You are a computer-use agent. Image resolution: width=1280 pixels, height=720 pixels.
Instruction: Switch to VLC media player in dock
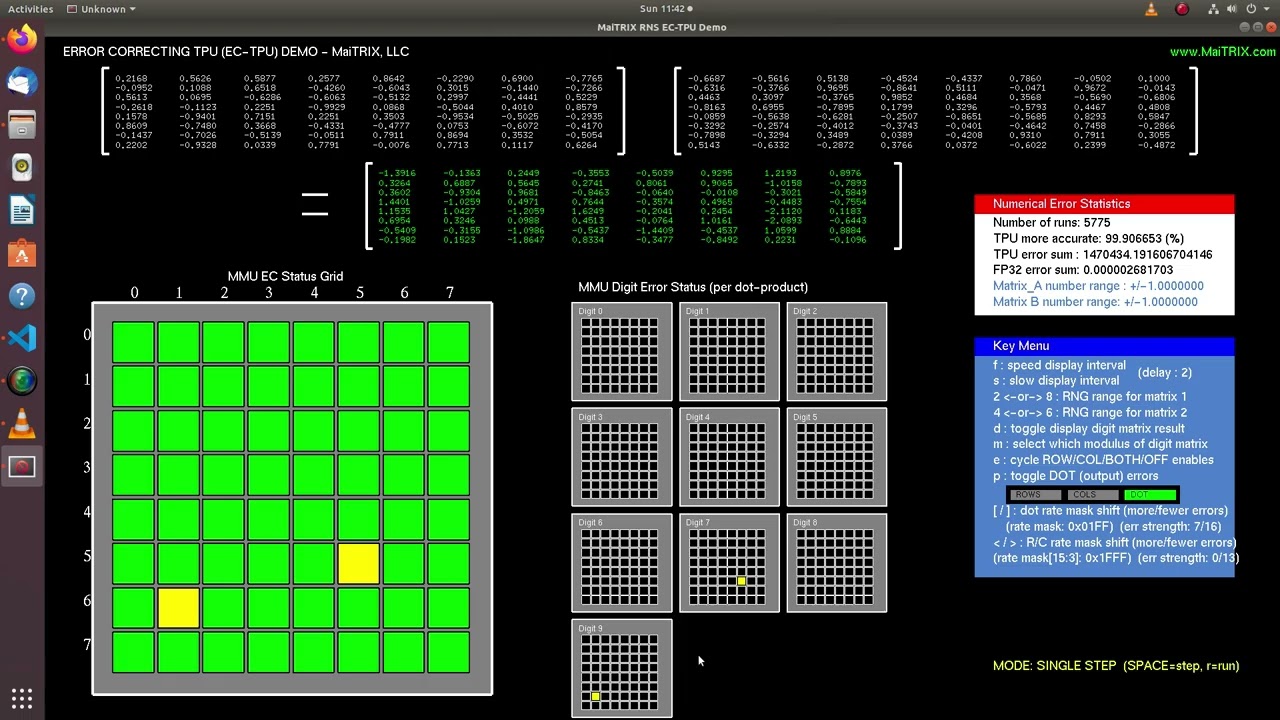[x=22, y=424]
